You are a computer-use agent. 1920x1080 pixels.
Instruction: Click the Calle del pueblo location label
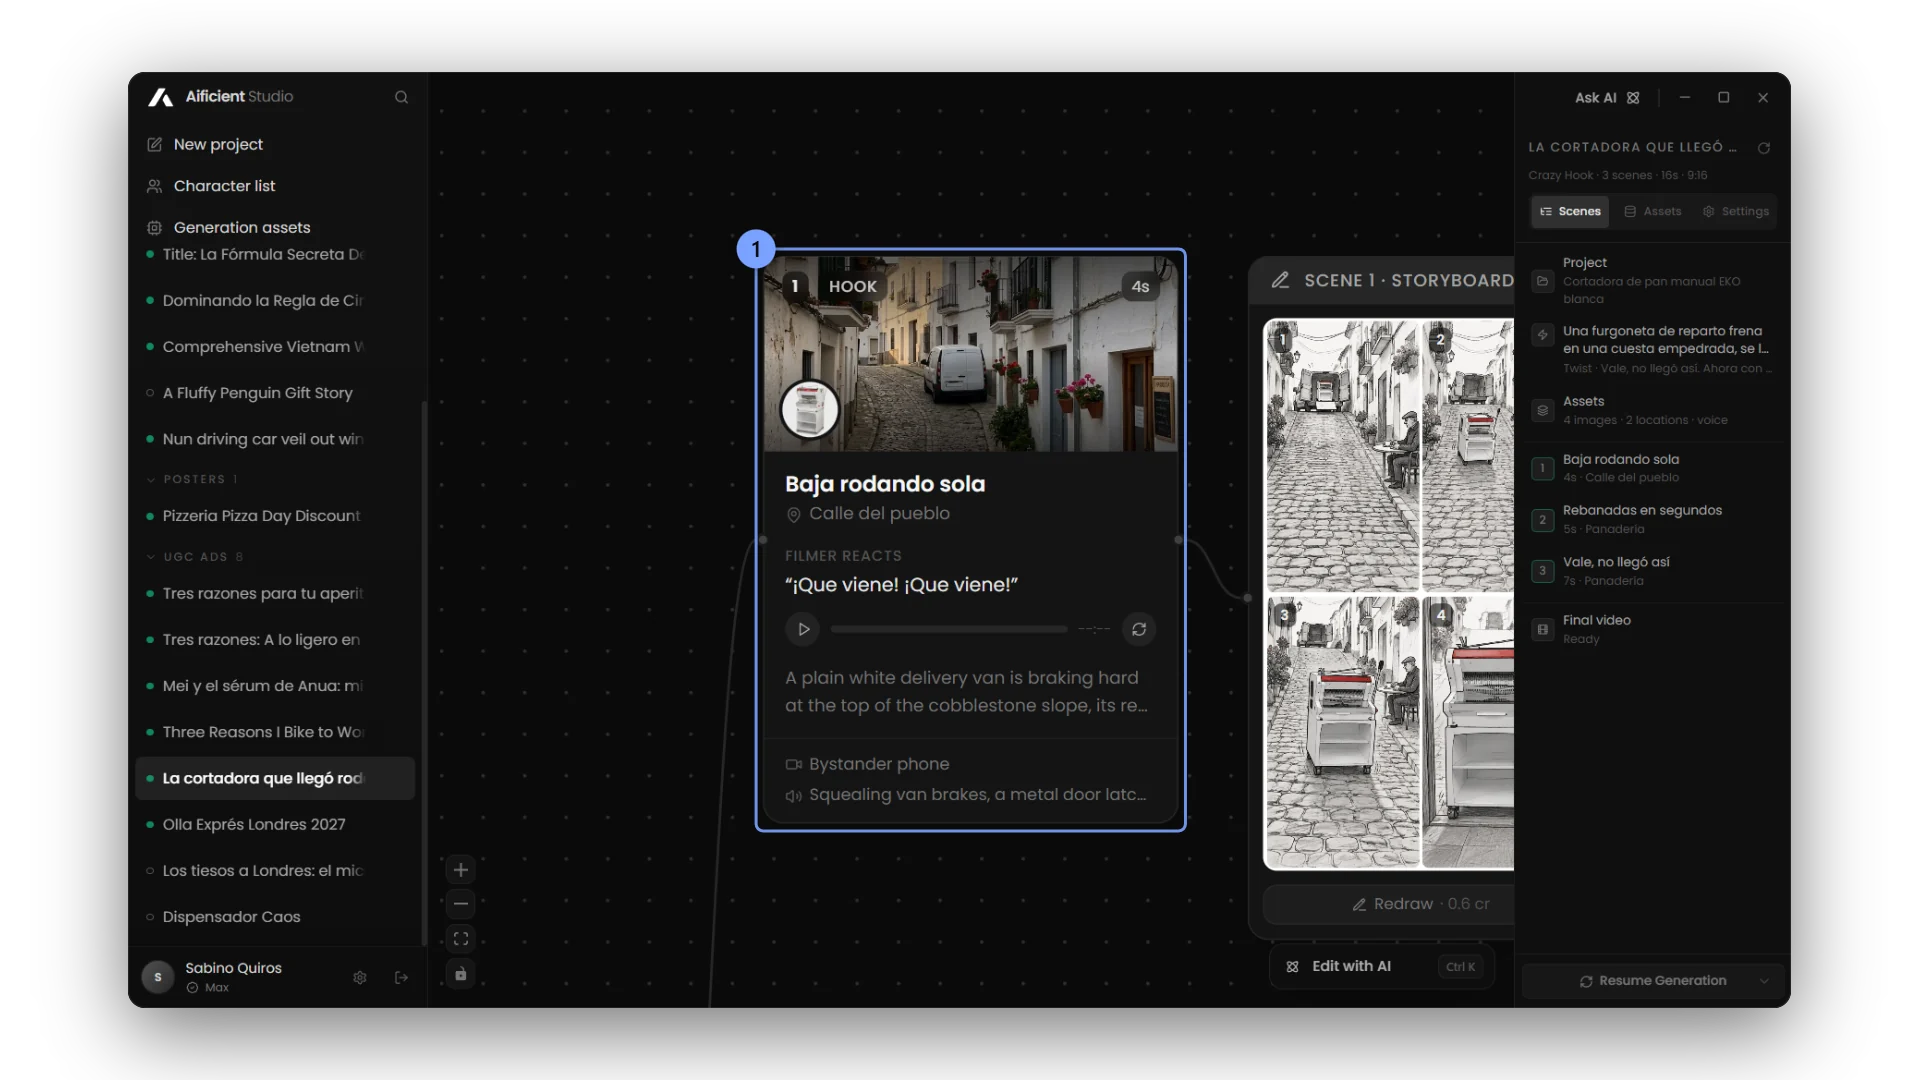click(879, 514)
